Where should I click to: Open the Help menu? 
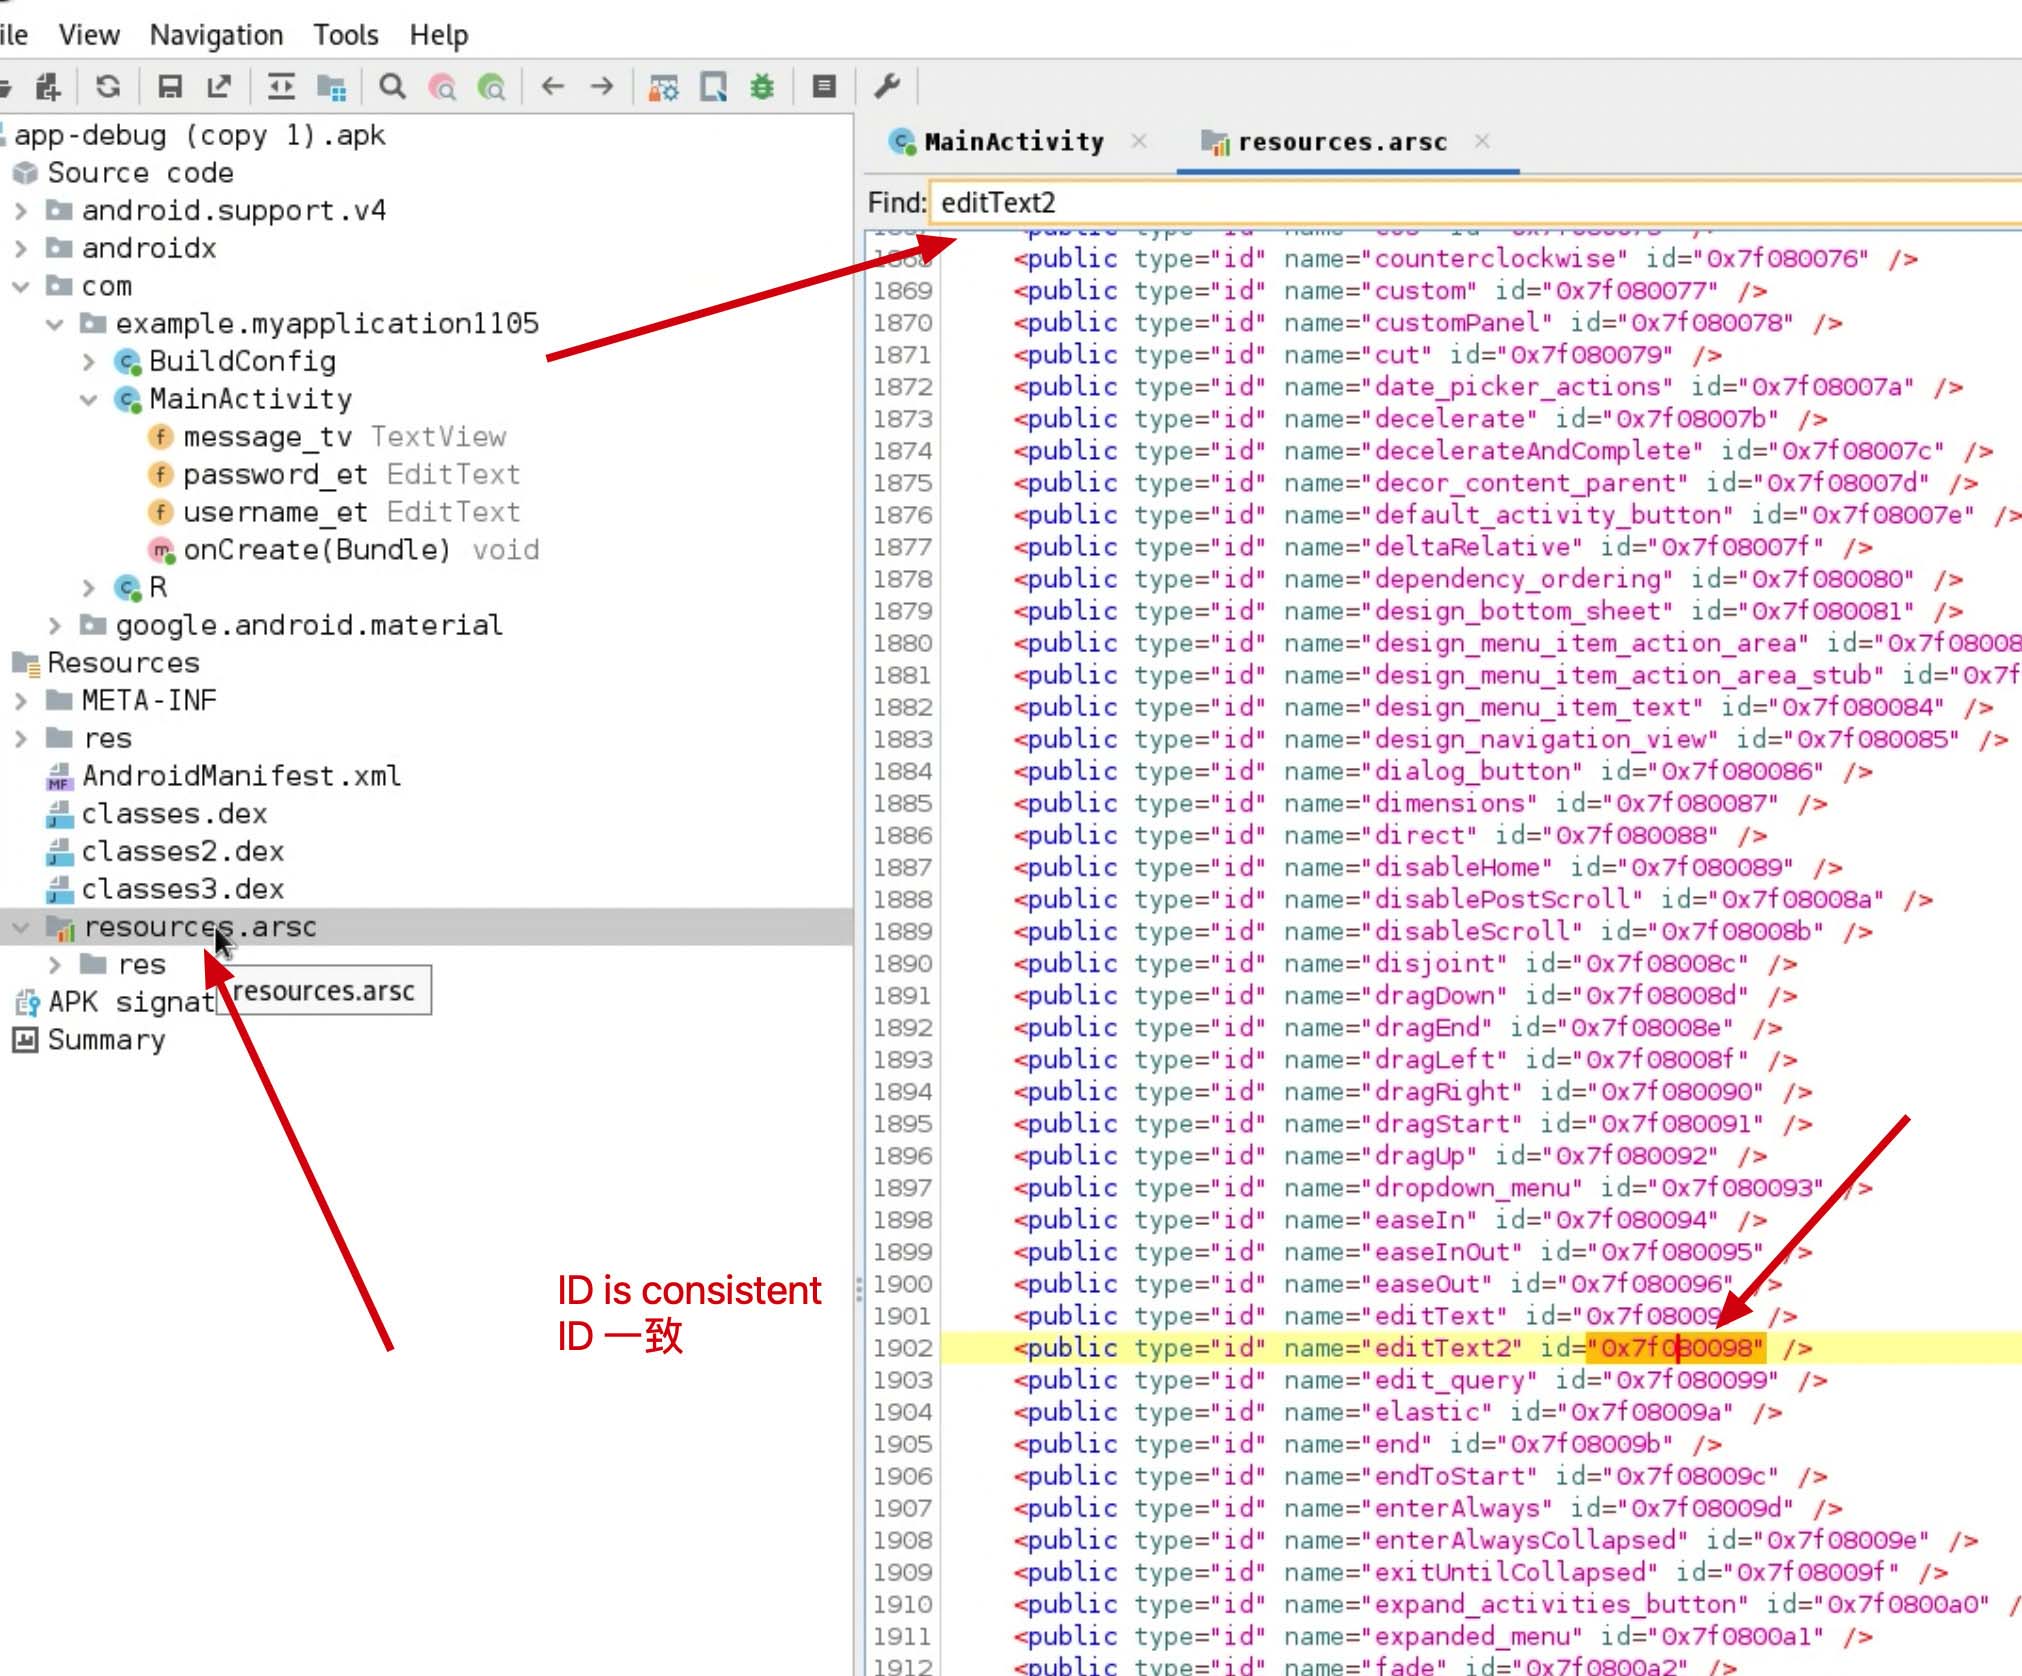coord(439,35)
